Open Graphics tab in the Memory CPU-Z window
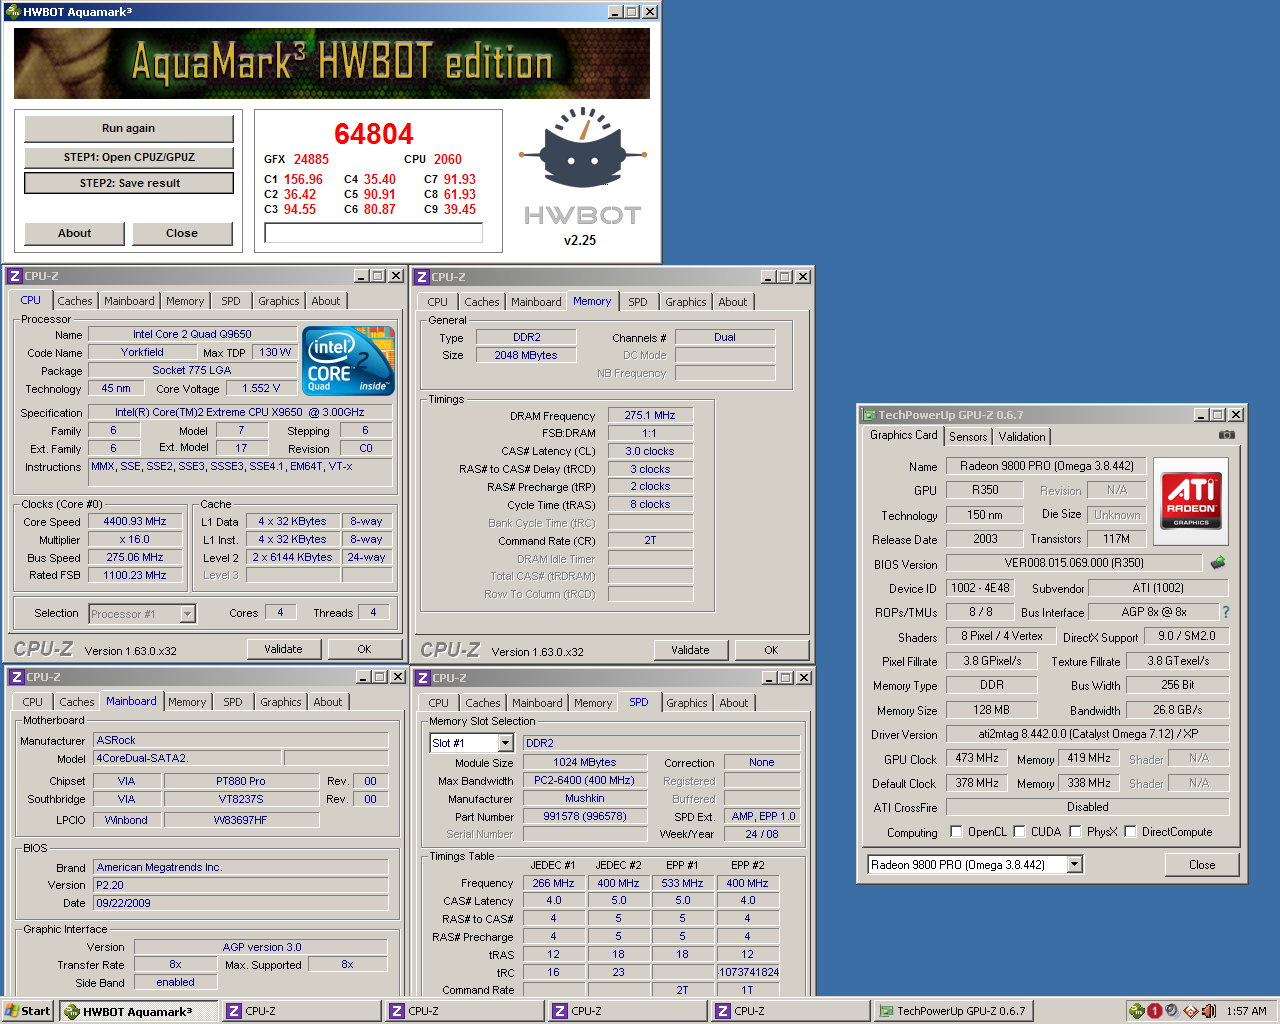 click(686, 302)
